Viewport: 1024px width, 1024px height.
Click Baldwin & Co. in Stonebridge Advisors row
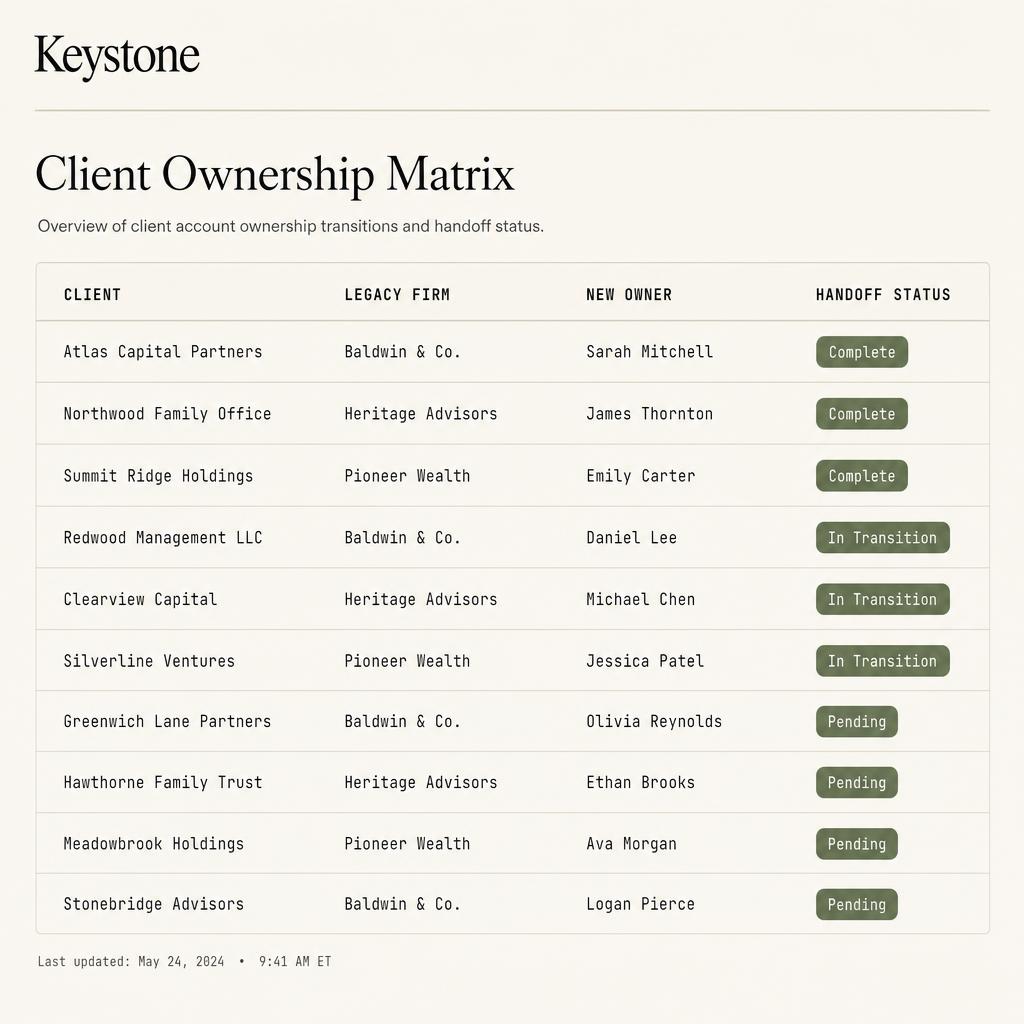click(x=402, y=904)
